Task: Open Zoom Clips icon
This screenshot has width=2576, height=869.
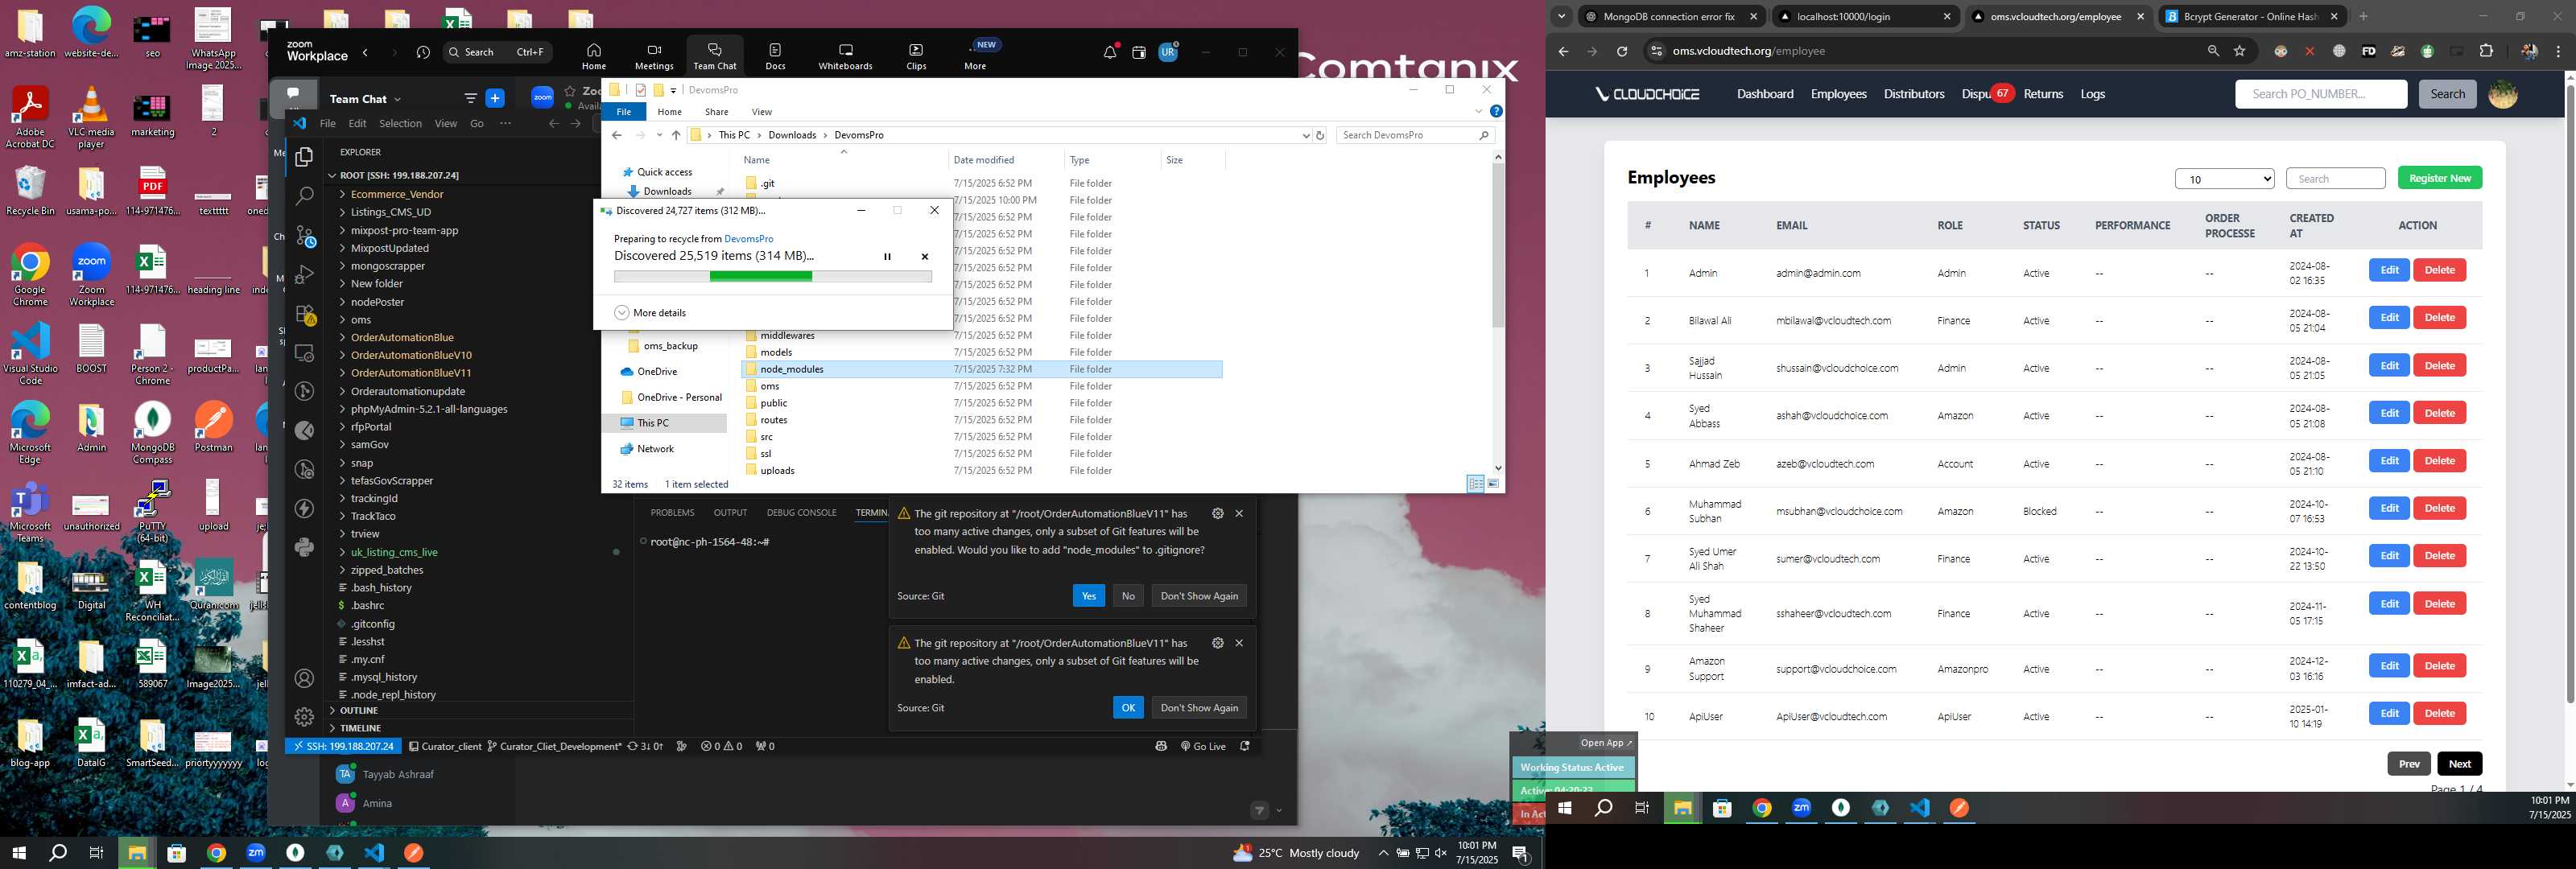Action: tap(916, 57)
